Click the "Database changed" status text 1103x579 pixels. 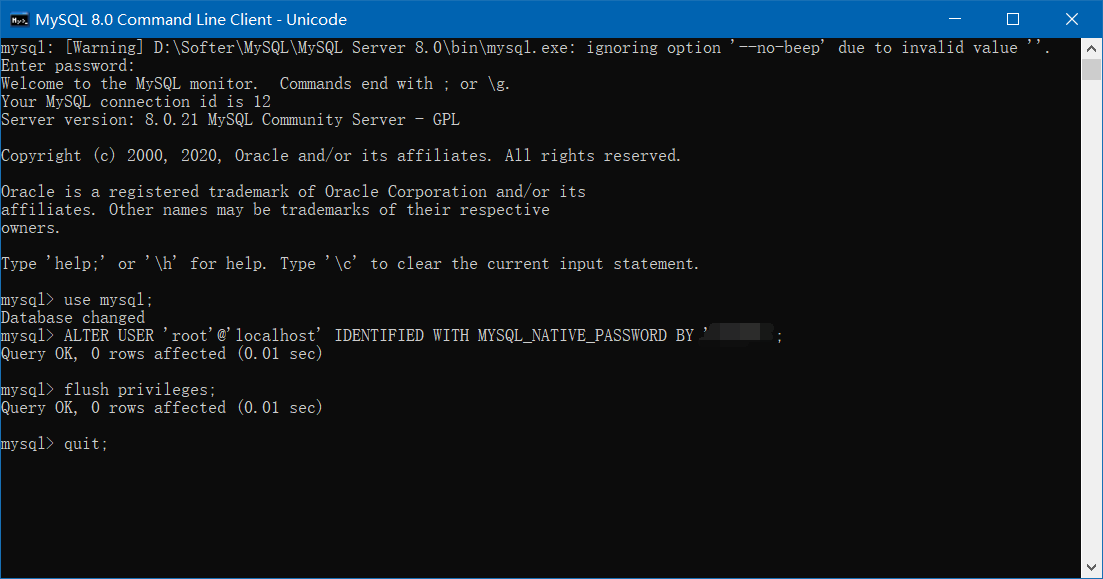[72, 317]
